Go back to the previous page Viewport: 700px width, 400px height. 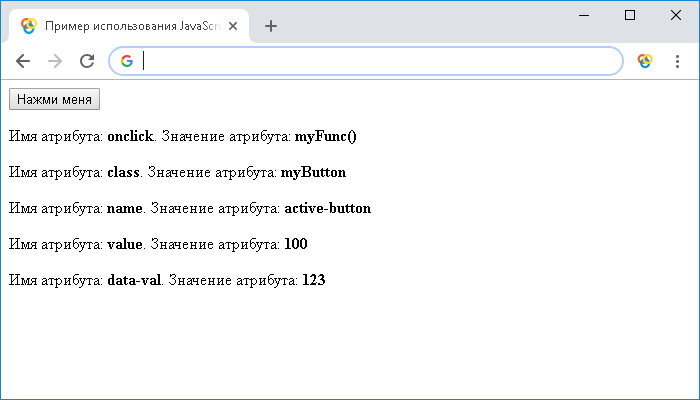pos(23,61)
